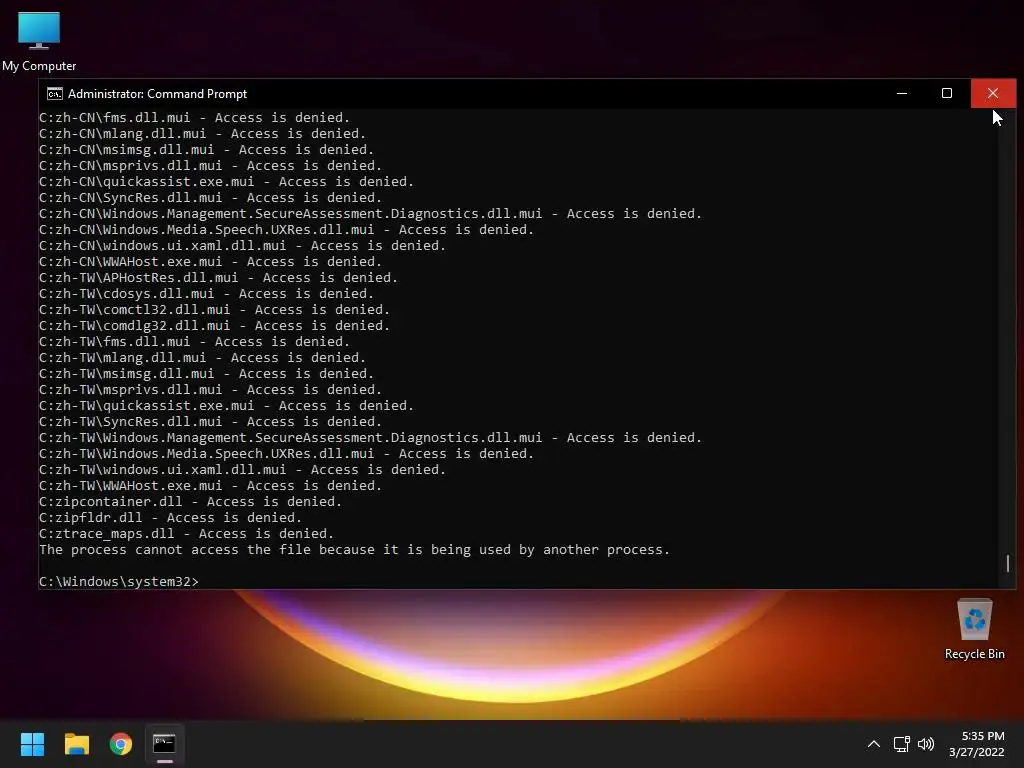Viewport: 1024px width, 768px height.
Task: Click the zh-CN\SyncRes.dll.mui line
Action: click(210, 198)
